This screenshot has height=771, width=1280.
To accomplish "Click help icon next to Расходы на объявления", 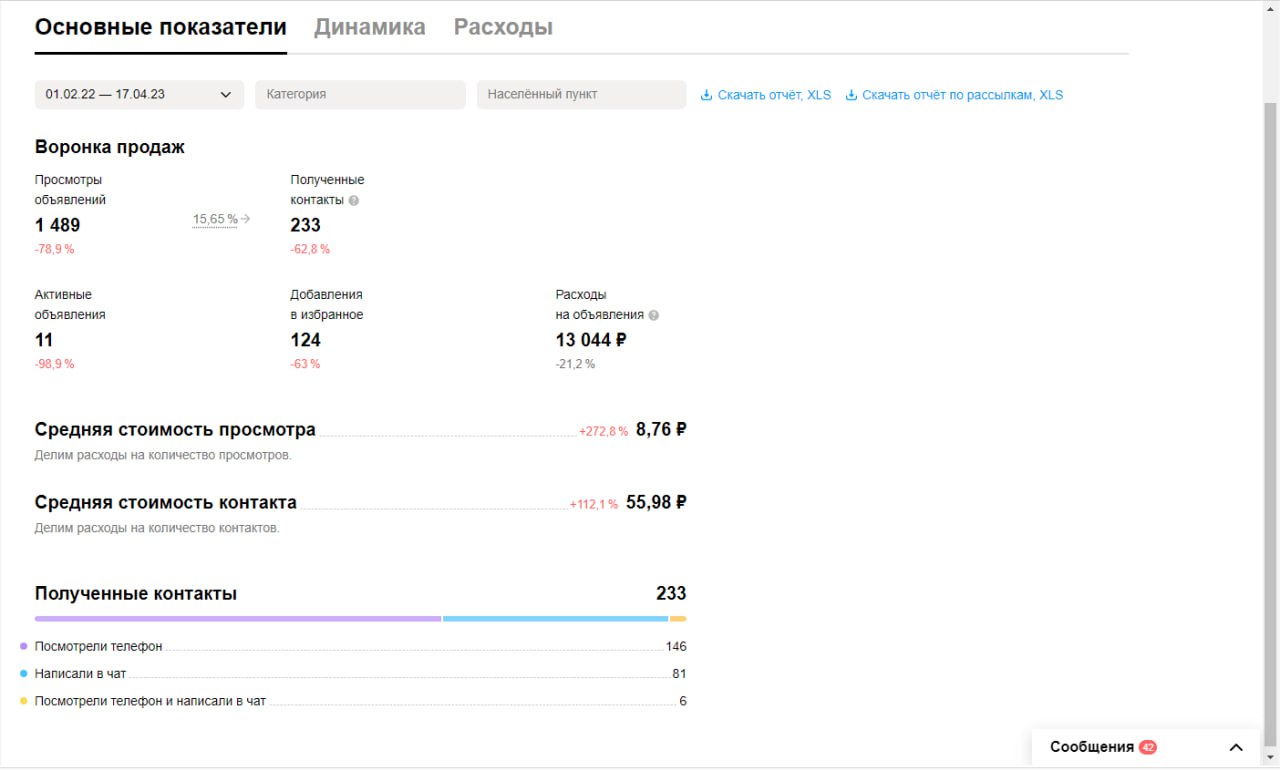I will 654,315.
